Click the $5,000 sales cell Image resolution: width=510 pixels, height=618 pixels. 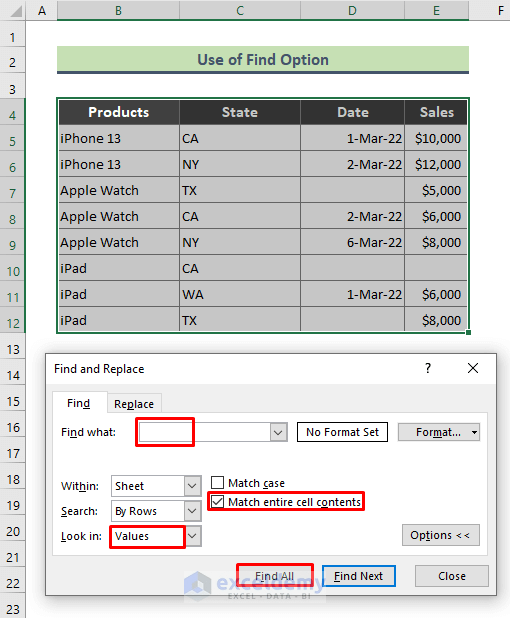436,190
